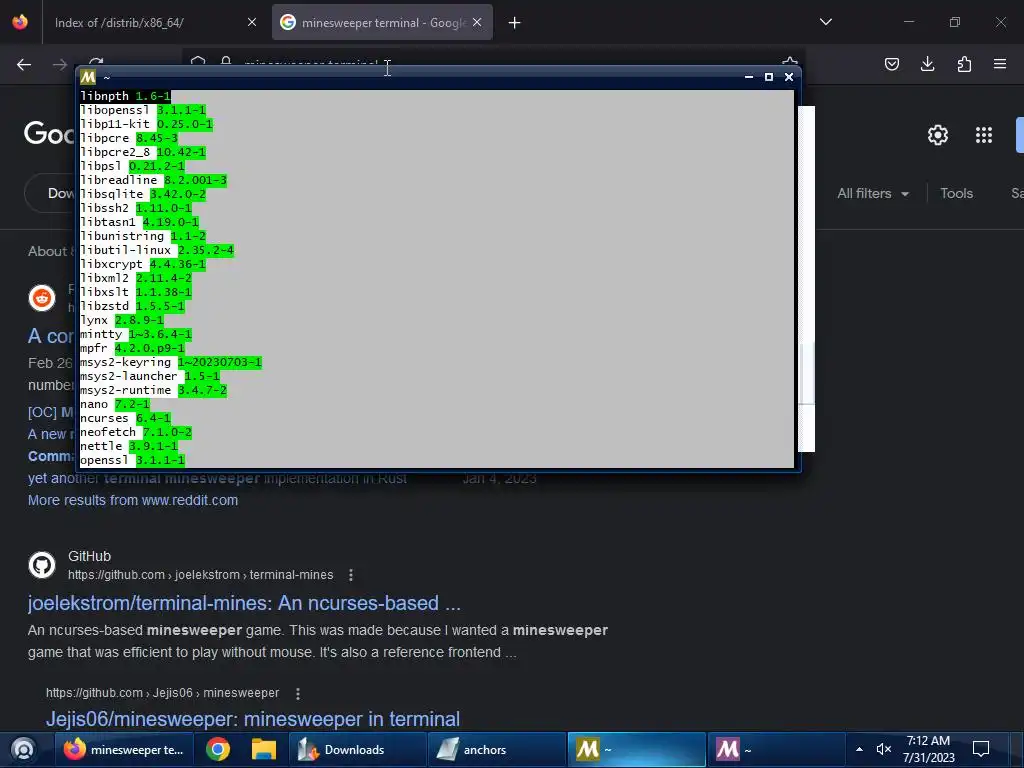This screenshot has width=1024, height=768.
Task: Minimize the mintty terminal window
Action: click(x=749, y=77)
